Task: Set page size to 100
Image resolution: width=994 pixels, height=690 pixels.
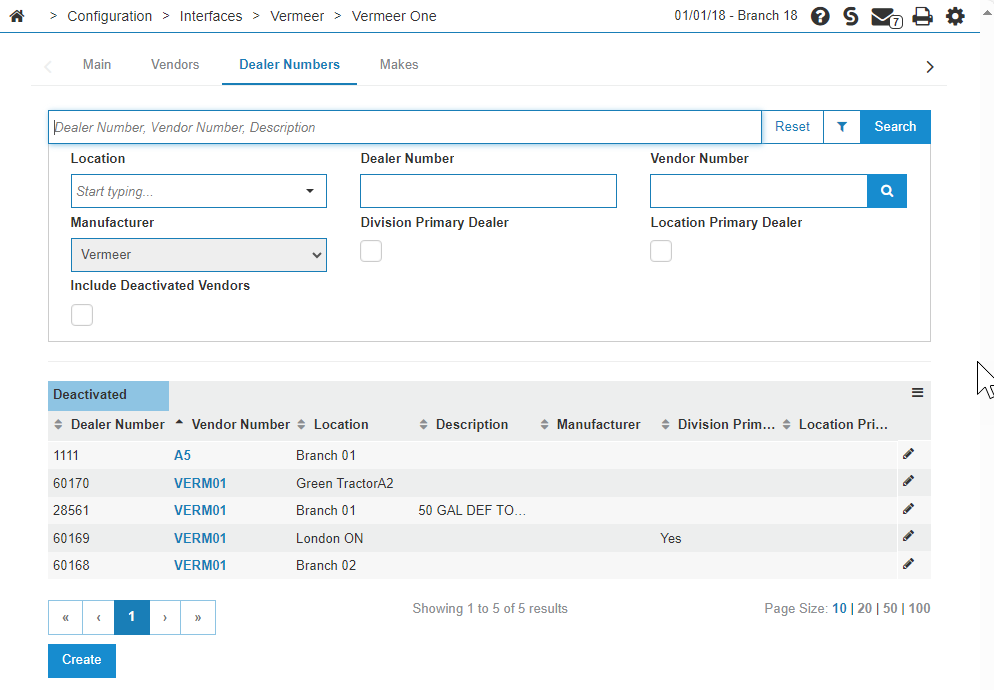Action: pyautogui.click(x=919, y=609)
